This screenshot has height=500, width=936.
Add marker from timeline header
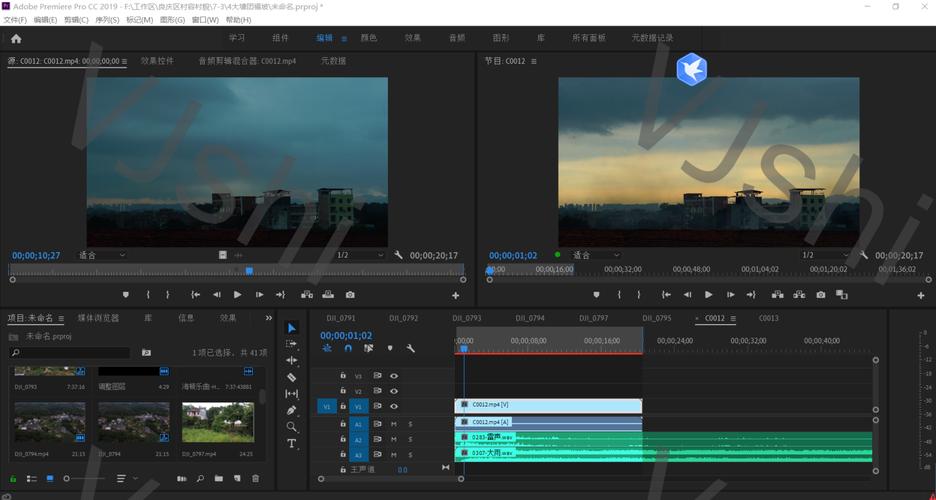[x=390, y=348]
